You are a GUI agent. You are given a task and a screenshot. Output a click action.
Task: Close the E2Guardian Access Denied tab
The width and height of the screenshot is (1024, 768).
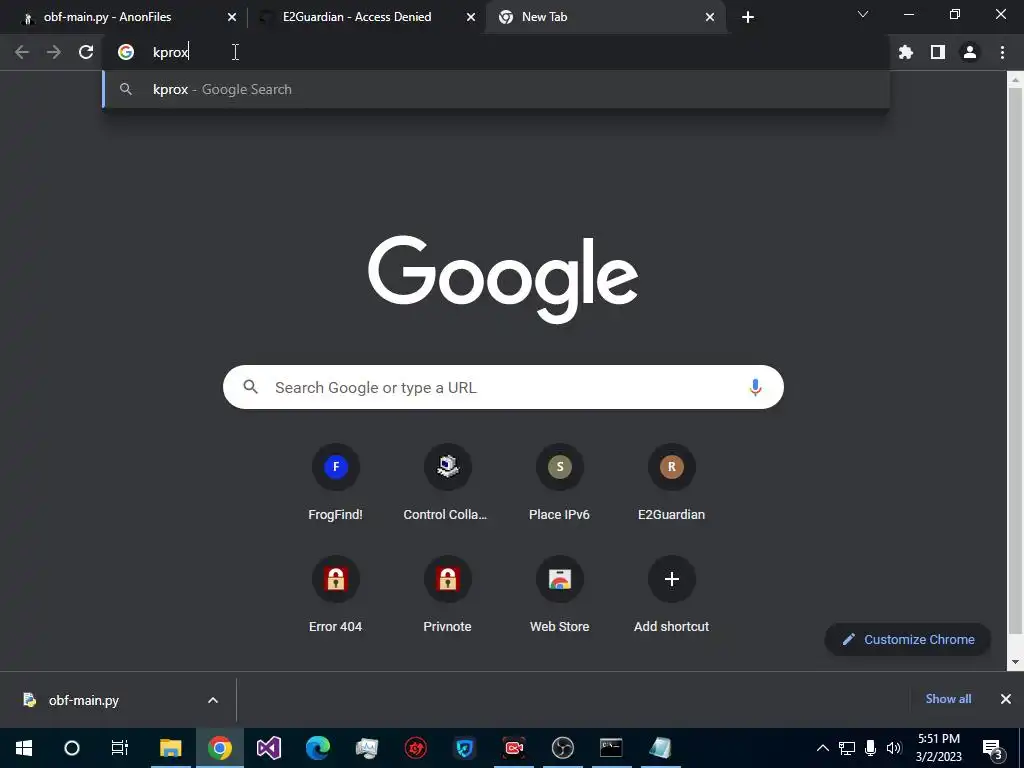[471, 18]
